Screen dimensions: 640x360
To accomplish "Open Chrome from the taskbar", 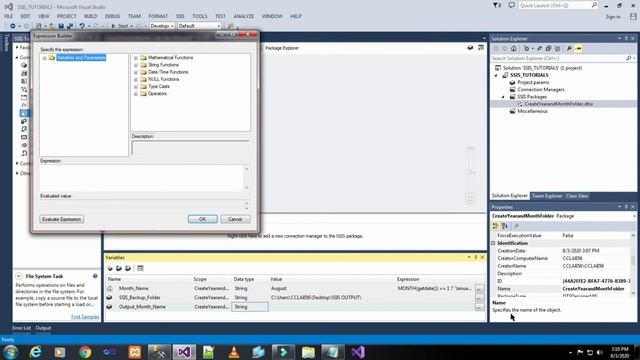I will tap(85, 352).
